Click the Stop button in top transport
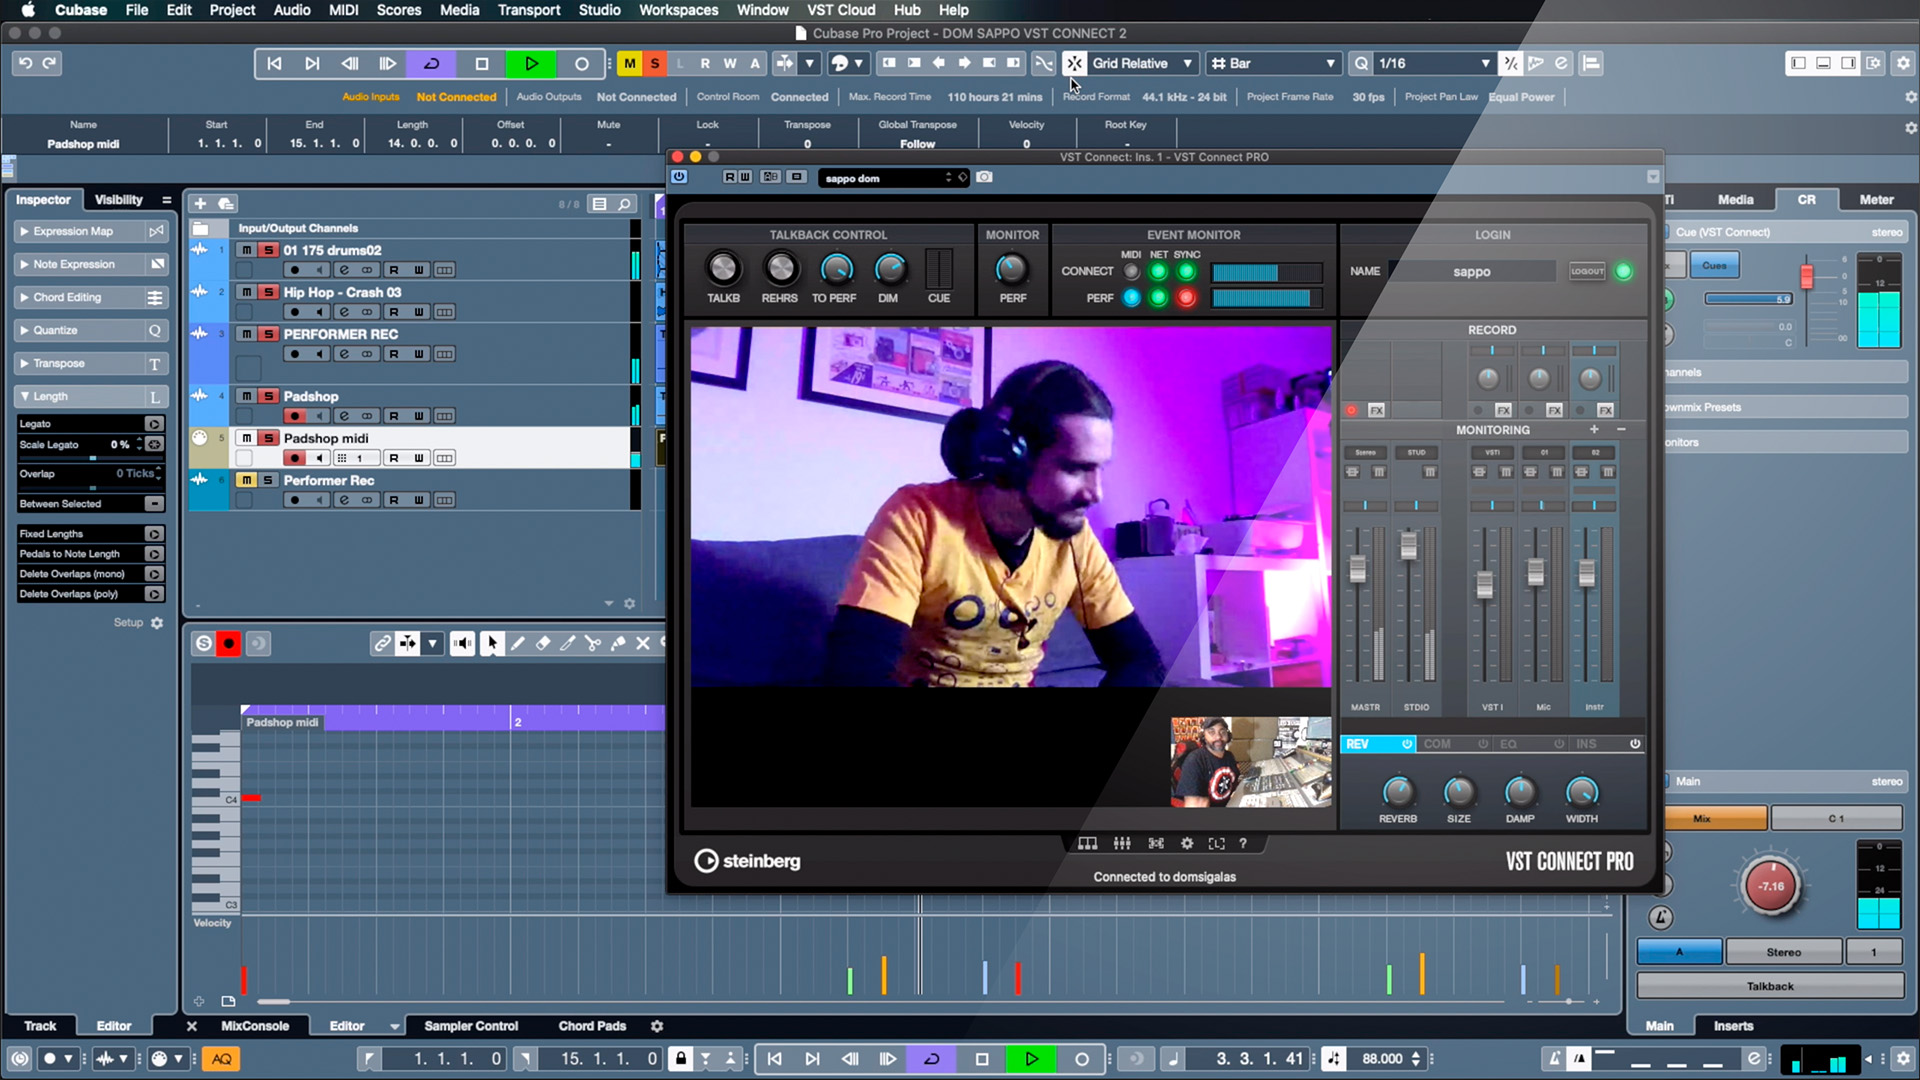 481,63
